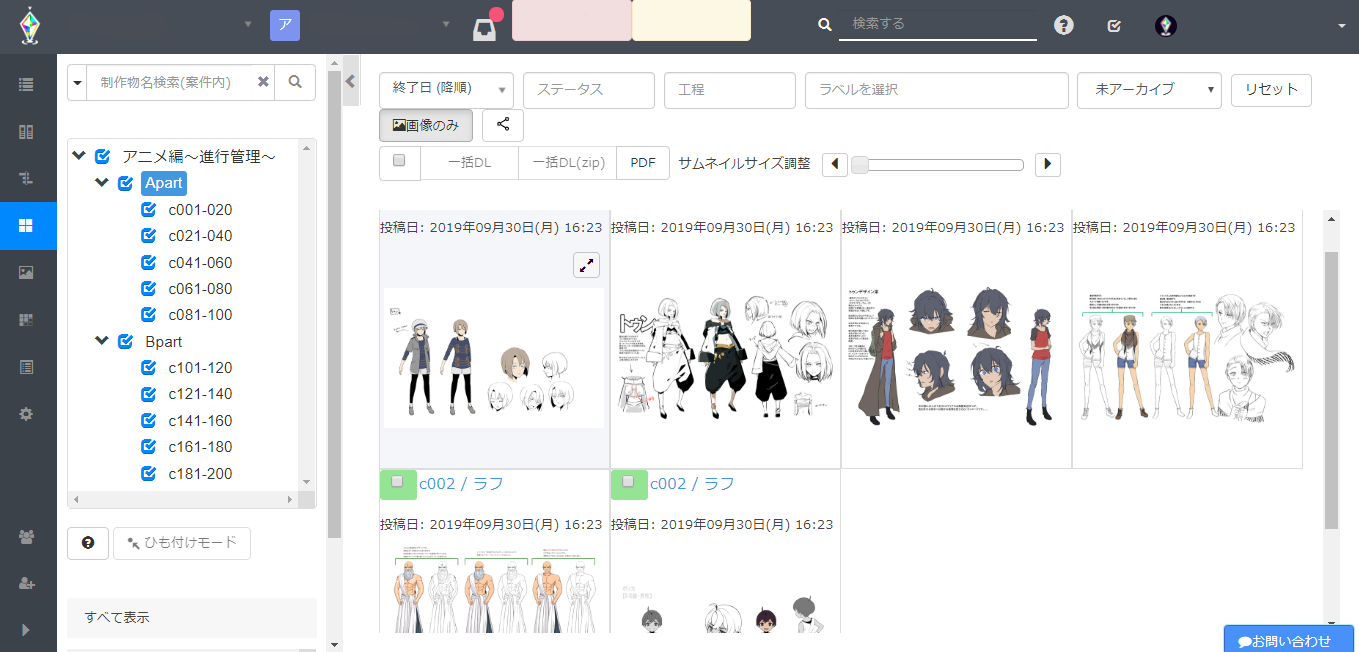
Task: Expand the first thumbnail with fullscreen arrows
Action: coord(586,264)
